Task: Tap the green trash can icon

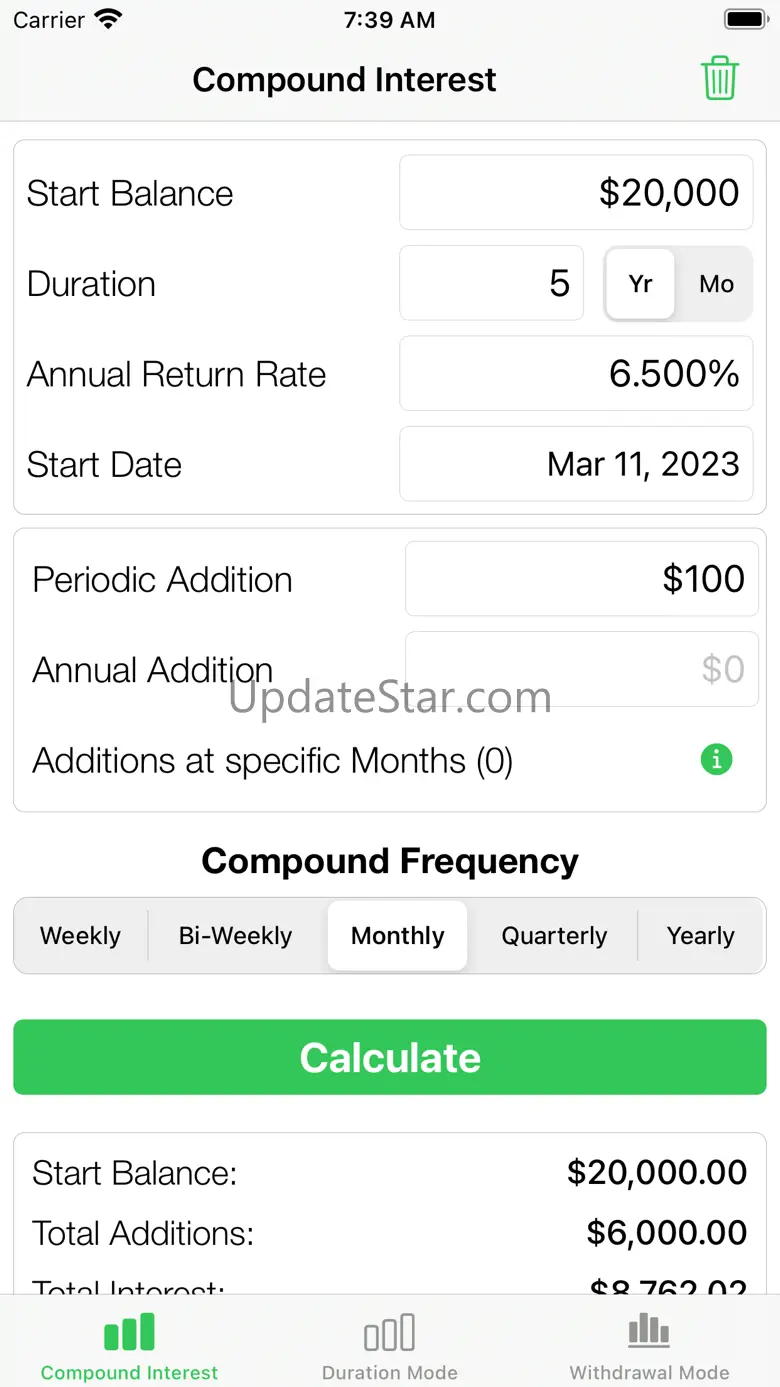Action: click(719, 79)
